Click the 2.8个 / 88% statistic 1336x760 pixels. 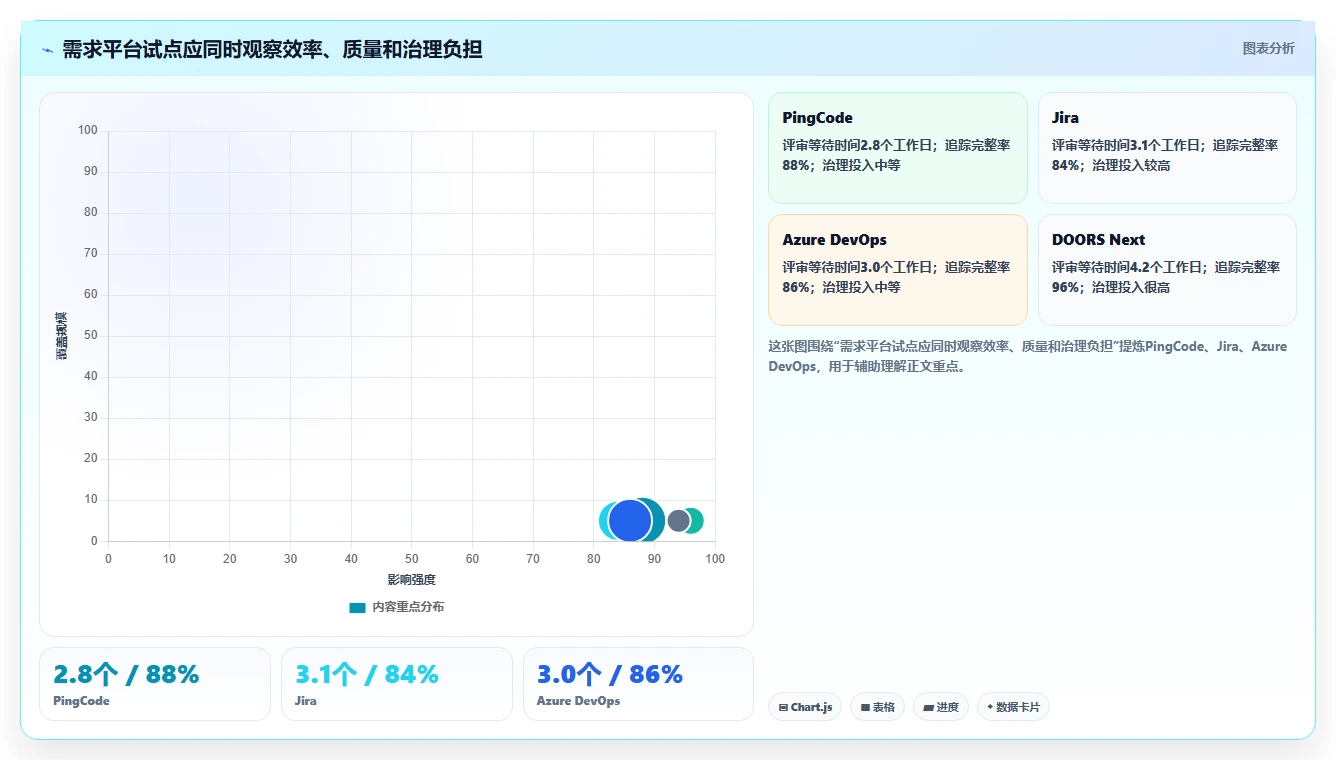coord(126,675)
